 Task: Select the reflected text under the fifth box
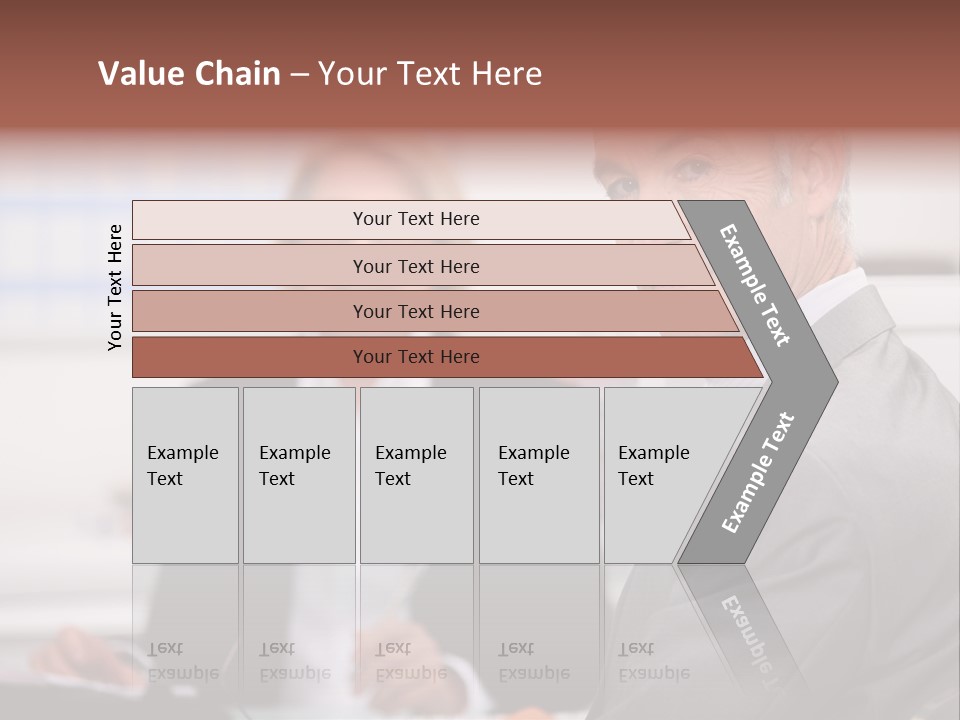click(654, 661)
